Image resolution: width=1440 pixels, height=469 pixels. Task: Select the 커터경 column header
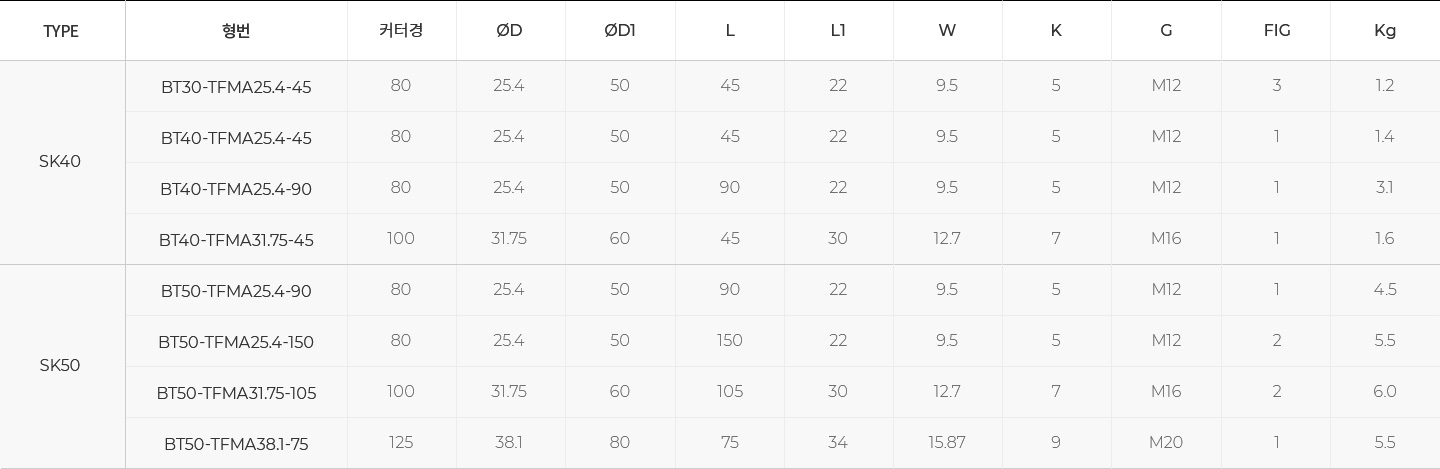coord(401,30)
